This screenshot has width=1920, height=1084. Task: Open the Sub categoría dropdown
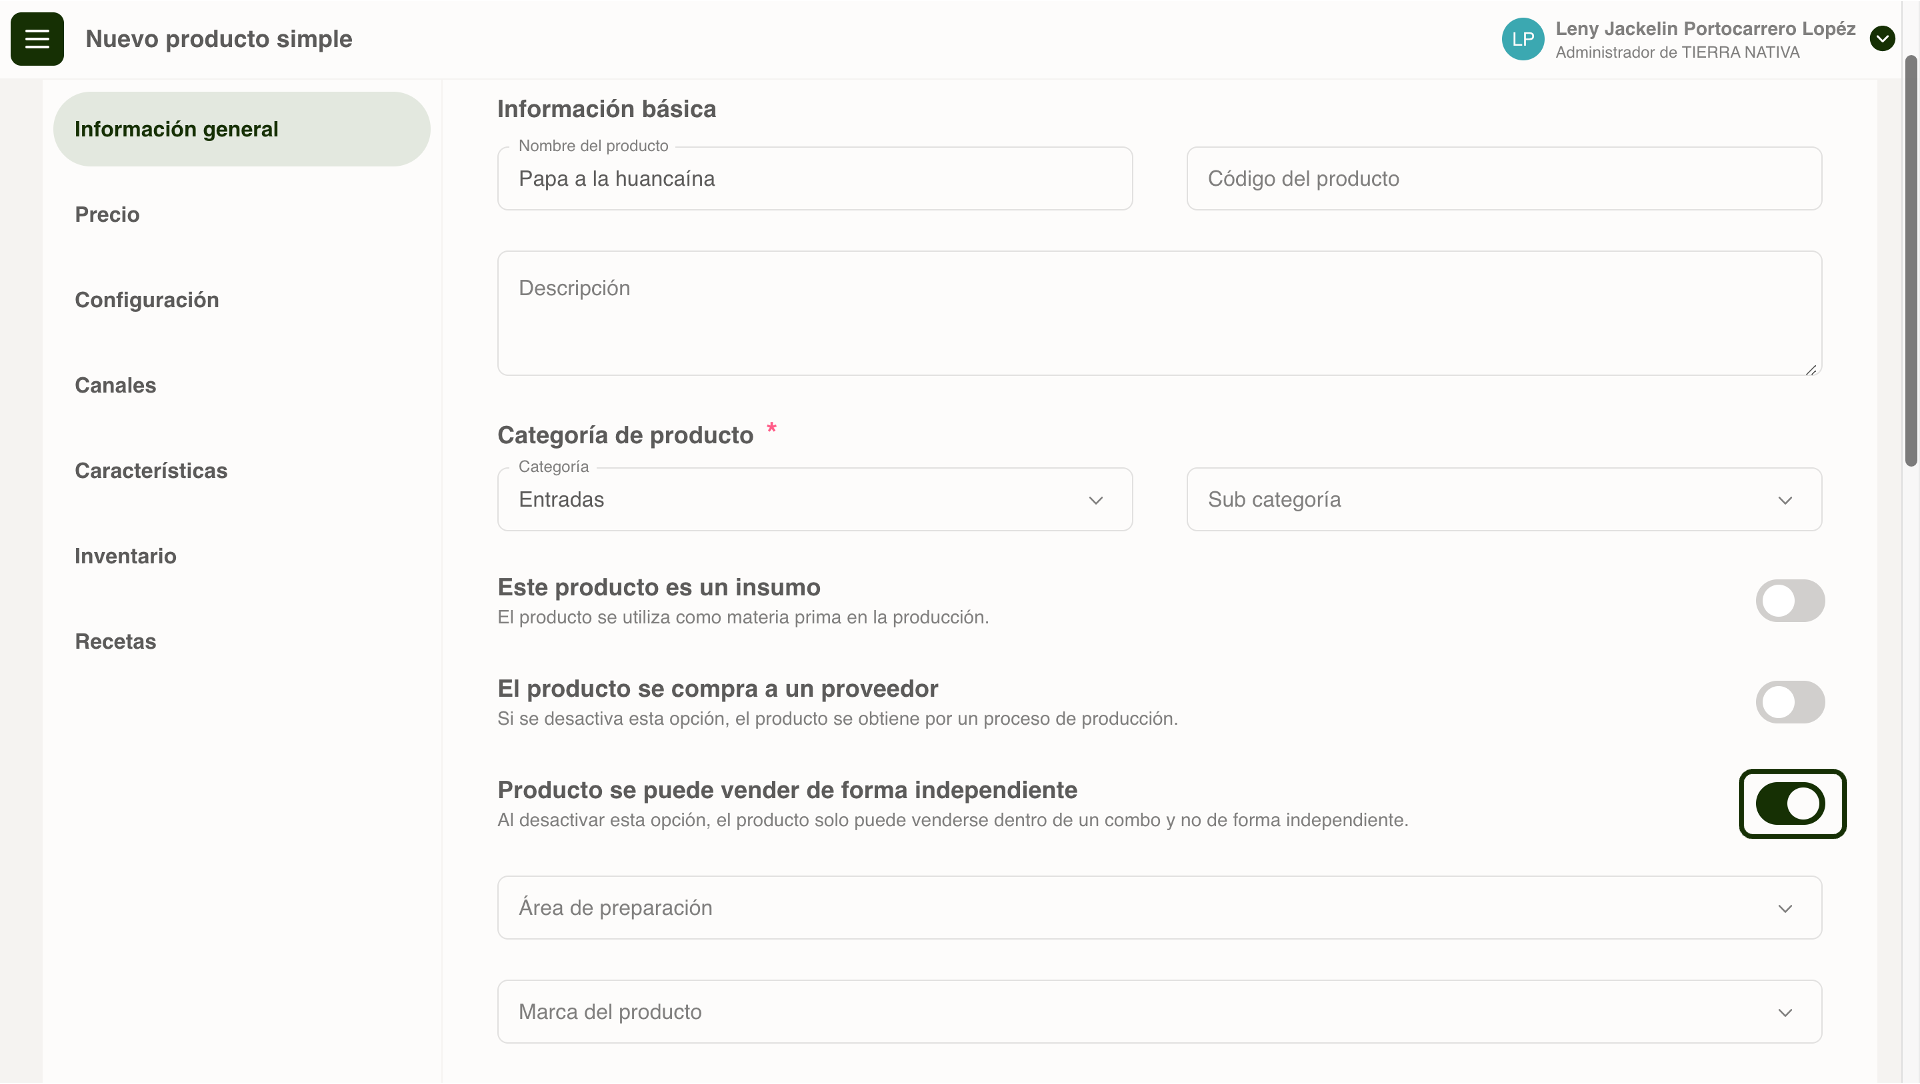tap(1503, 500)
